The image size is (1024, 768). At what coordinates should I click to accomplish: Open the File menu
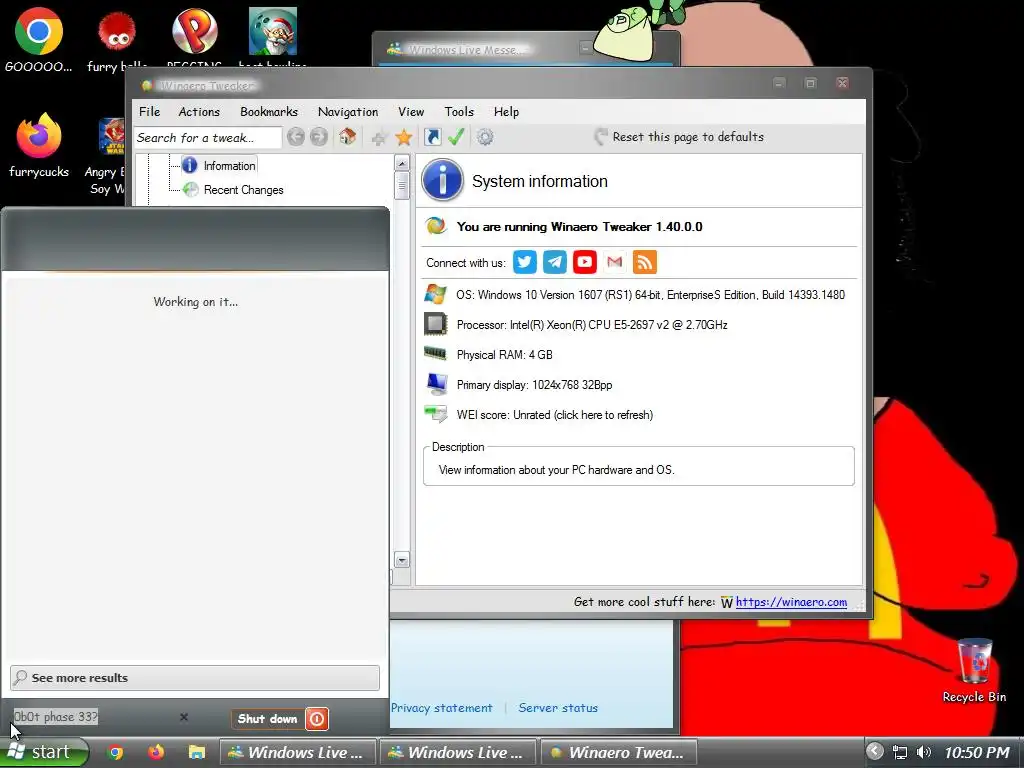150,112
